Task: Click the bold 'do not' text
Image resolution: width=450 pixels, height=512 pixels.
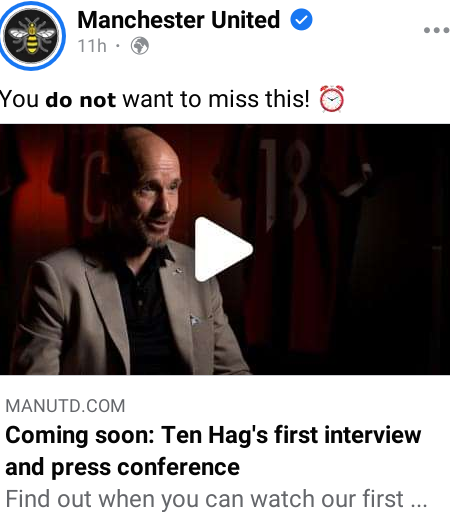Action: [81, 100]
